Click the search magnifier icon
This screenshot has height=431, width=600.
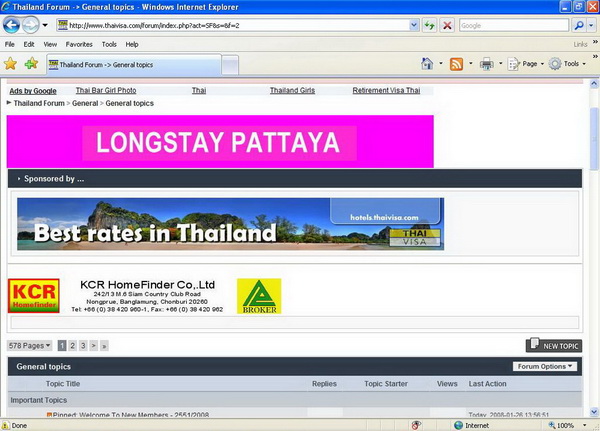[x=579, y=26]
